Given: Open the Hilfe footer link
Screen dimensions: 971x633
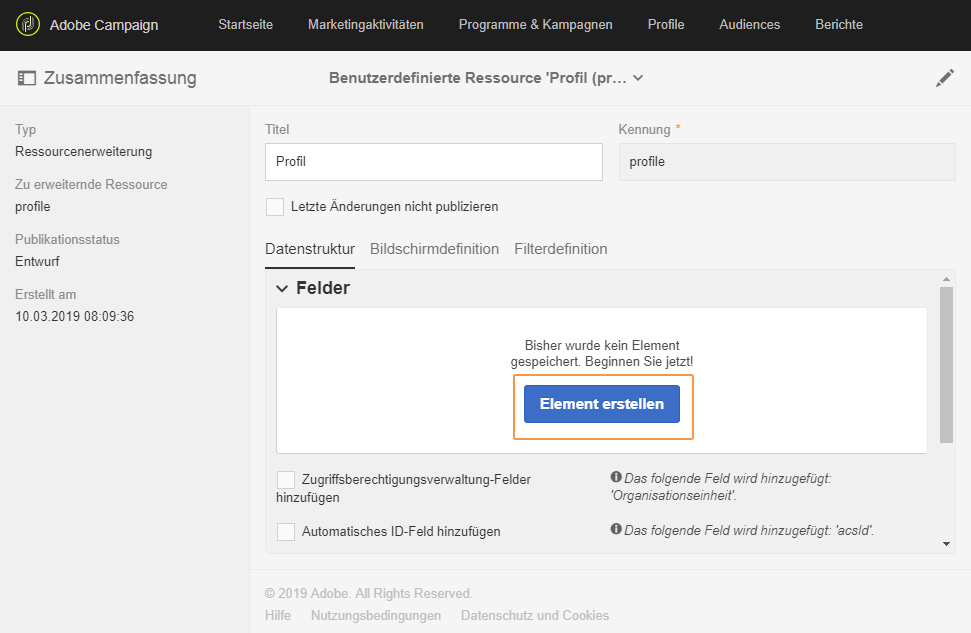Looking at the screenshot, I should 278,616.
